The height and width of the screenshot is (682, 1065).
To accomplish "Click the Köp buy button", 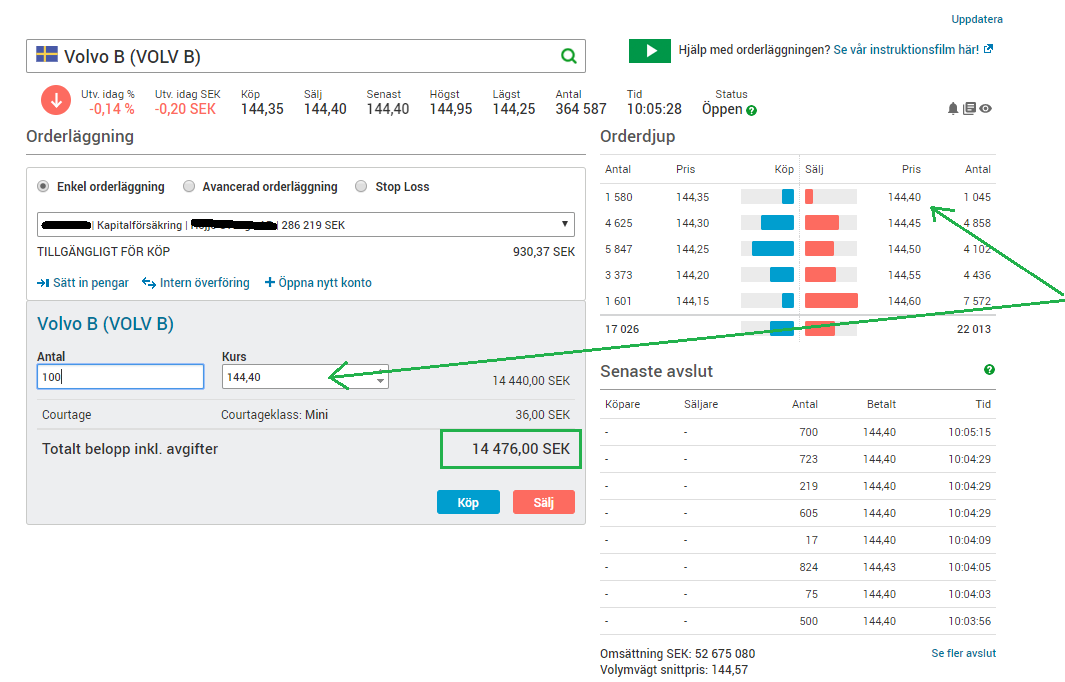I will [x=468, y=502].
